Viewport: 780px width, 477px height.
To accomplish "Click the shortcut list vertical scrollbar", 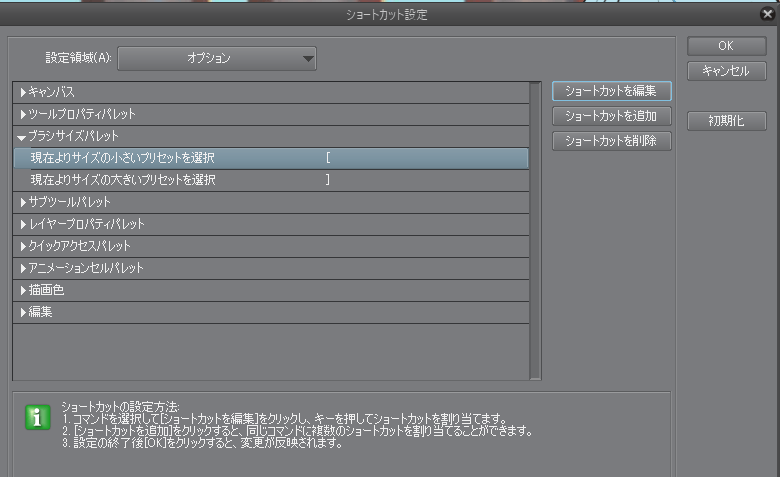I will point(535,231).
